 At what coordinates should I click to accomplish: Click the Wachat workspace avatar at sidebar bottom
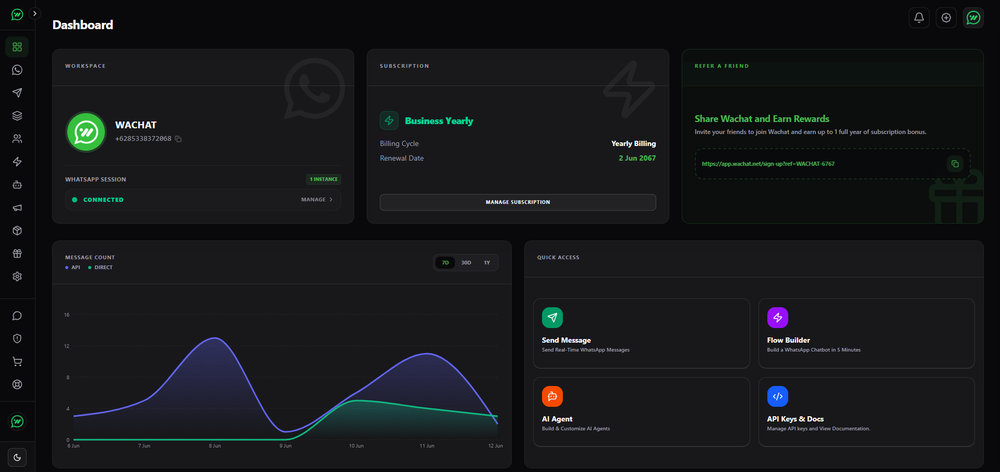pos(17,421)
